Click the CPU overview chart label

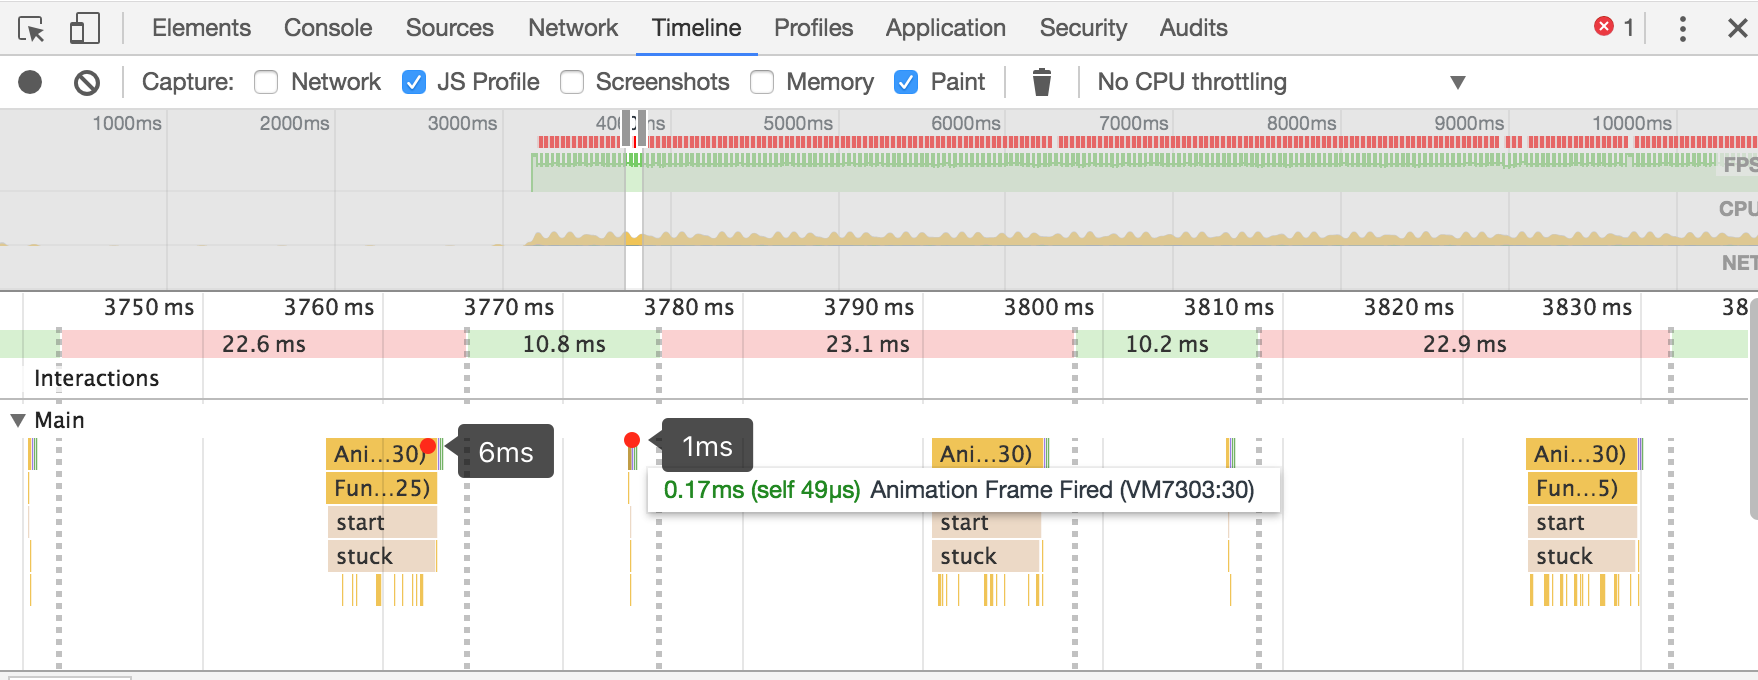pyautogui.click(x=1738, y=208)
